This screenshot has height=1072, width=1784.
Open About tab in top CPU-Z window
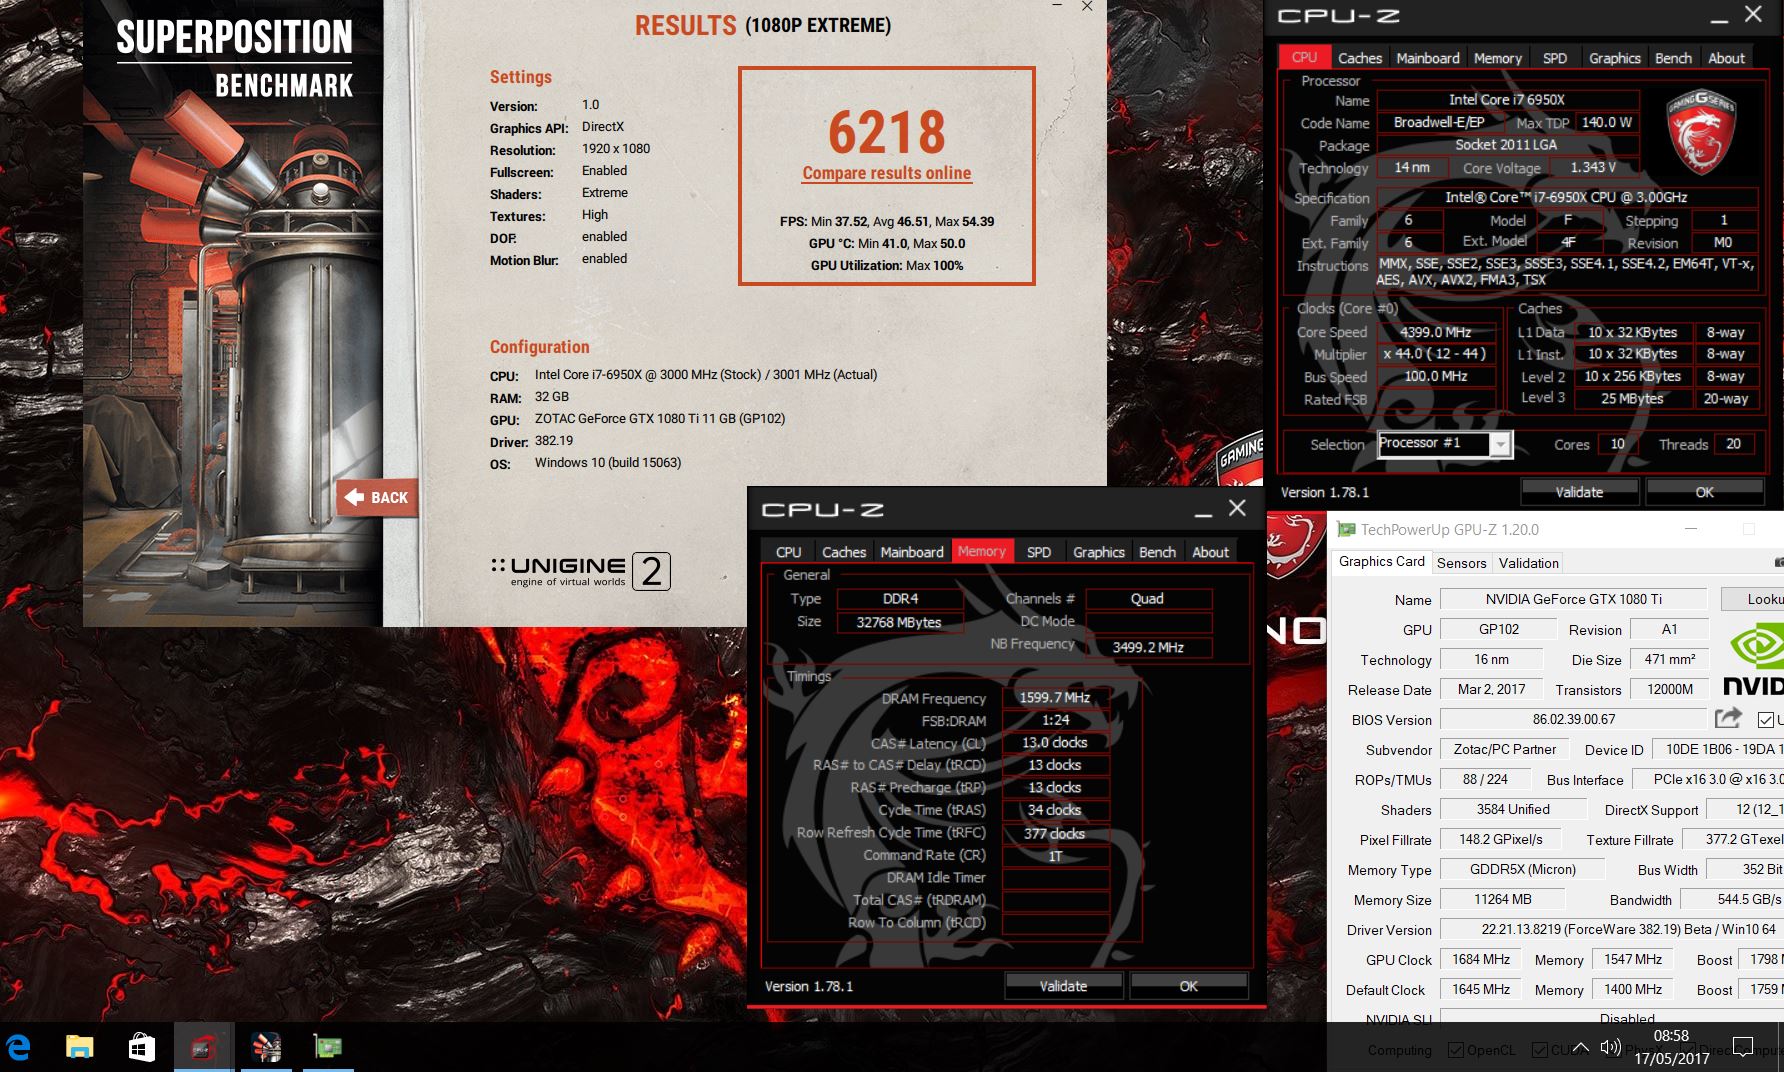pos(1726,58)
